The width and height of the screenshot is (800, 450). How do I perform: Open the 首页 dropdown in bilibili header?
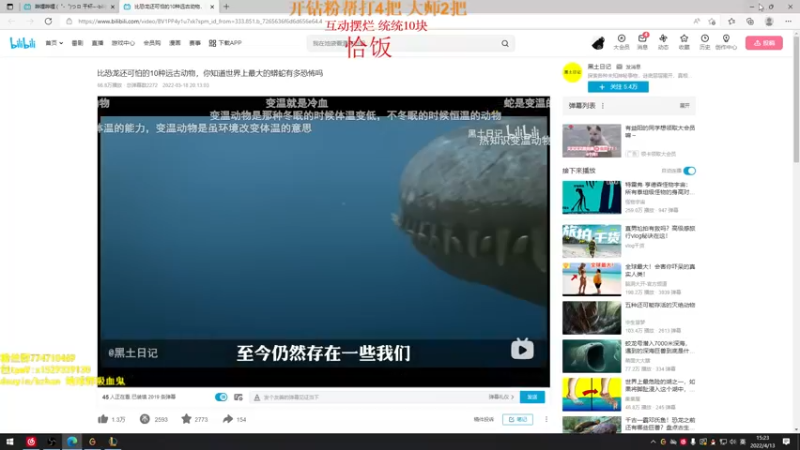tap(54, 43)
